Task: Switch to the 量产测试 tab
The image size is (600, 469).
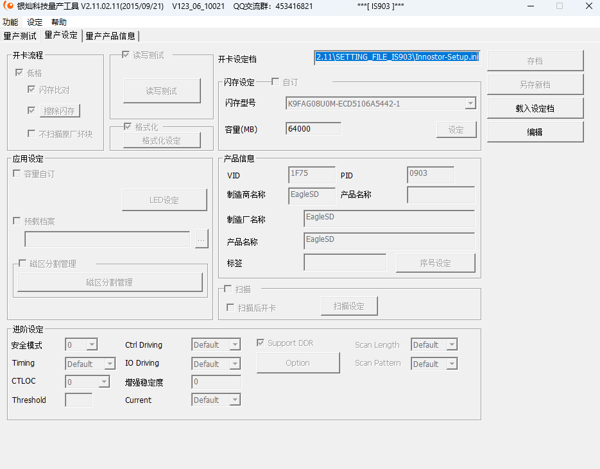Action: pos(20,36)
